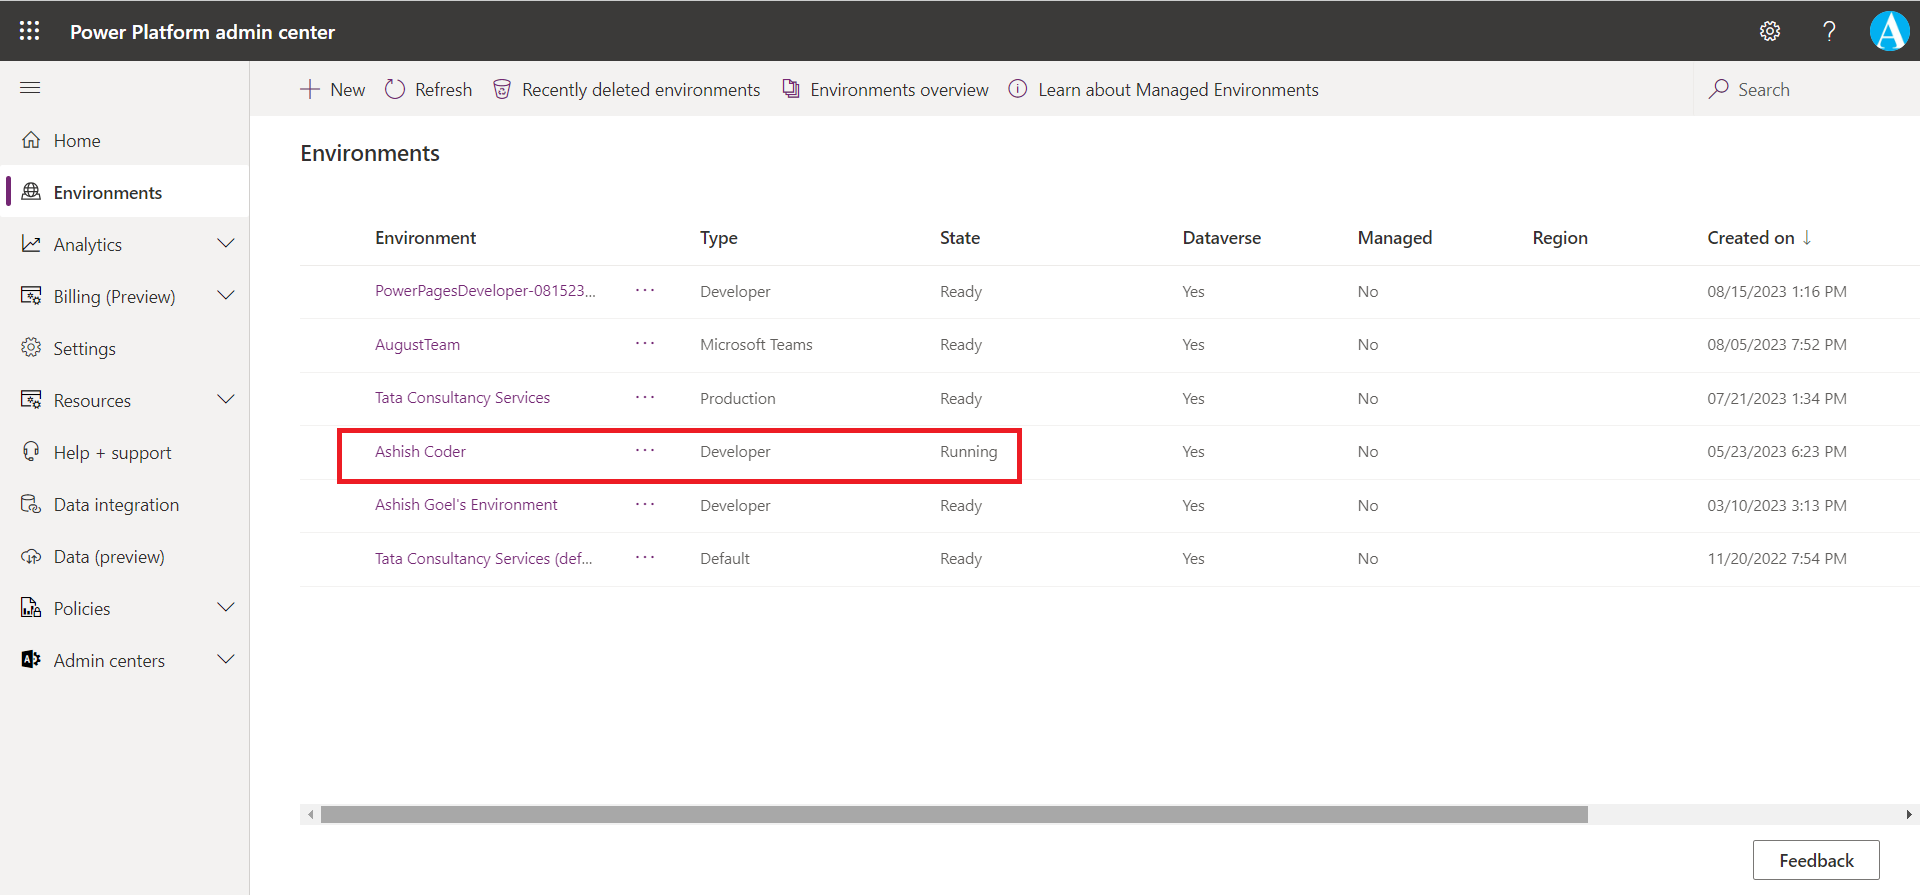
Task: Open the help question mark icon
Action: point(1829,31)
